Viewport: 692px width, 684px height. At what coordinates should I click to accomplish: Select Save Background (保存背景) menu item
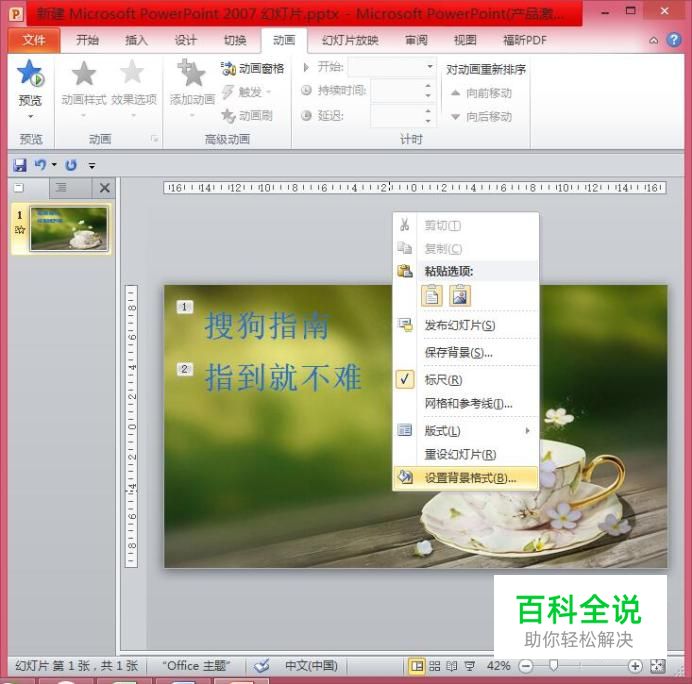point(466,353)
